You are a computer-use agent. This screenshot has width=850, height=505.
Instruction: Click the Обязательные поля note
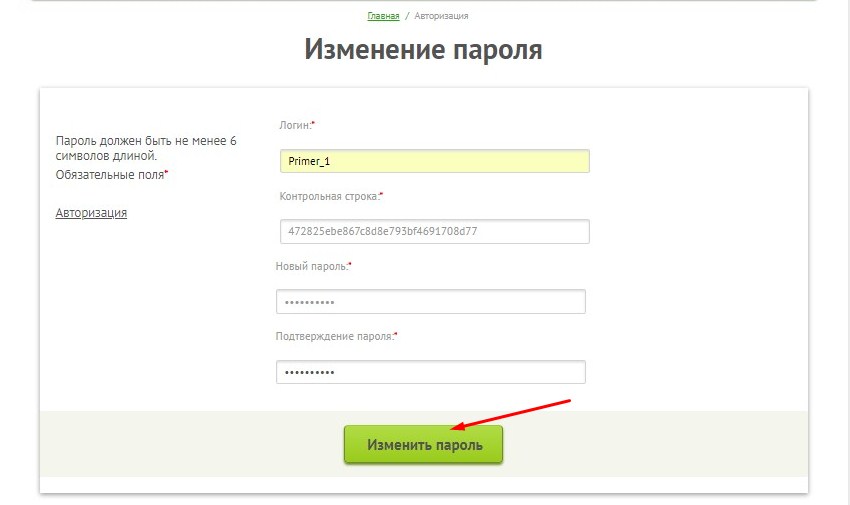coord(109,174)
